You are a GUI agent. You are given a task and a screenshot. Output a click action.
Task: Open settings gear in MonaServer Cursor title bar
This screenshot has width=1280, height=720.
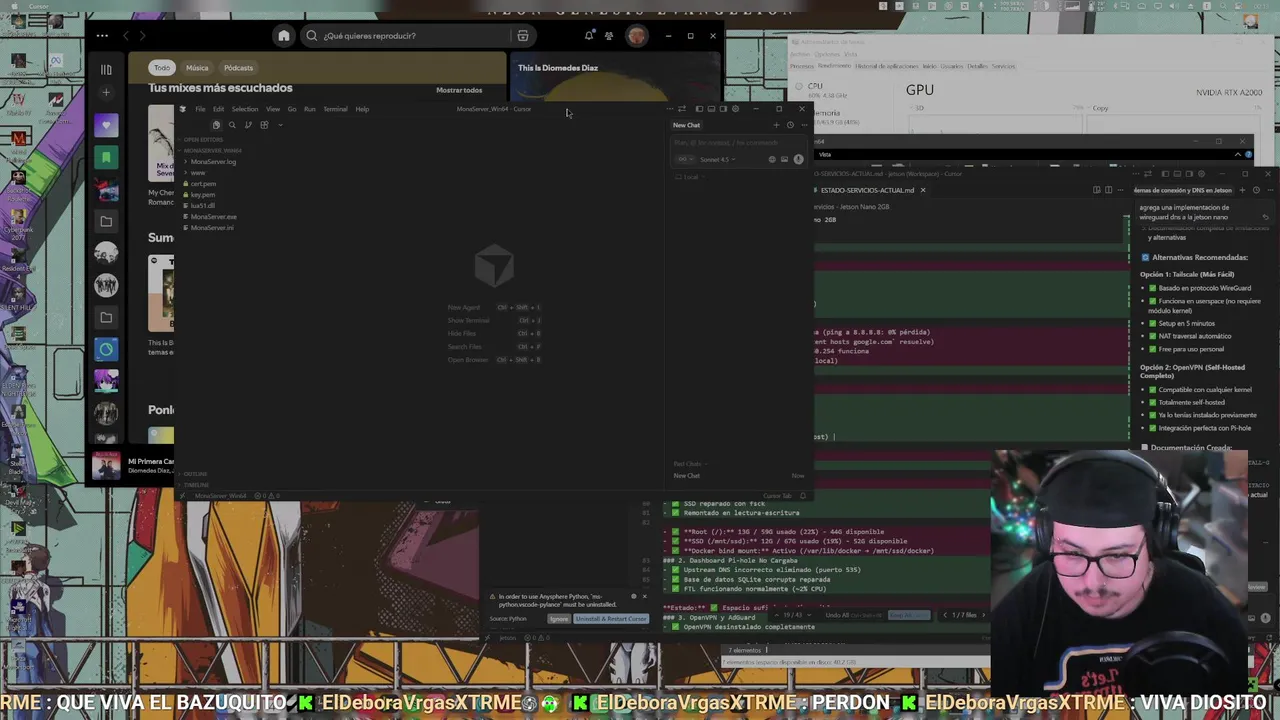(735, 109)
